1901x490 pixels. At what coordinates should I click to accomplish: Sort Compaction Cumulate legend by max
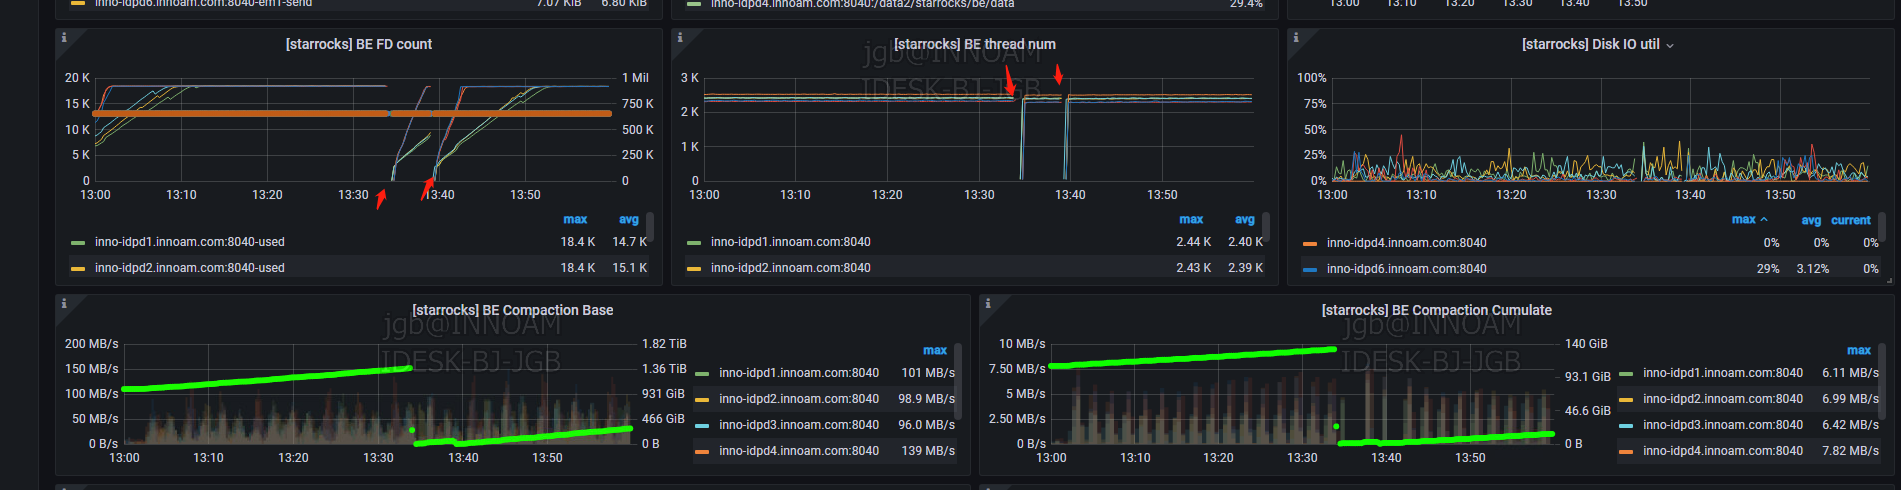1859,350
